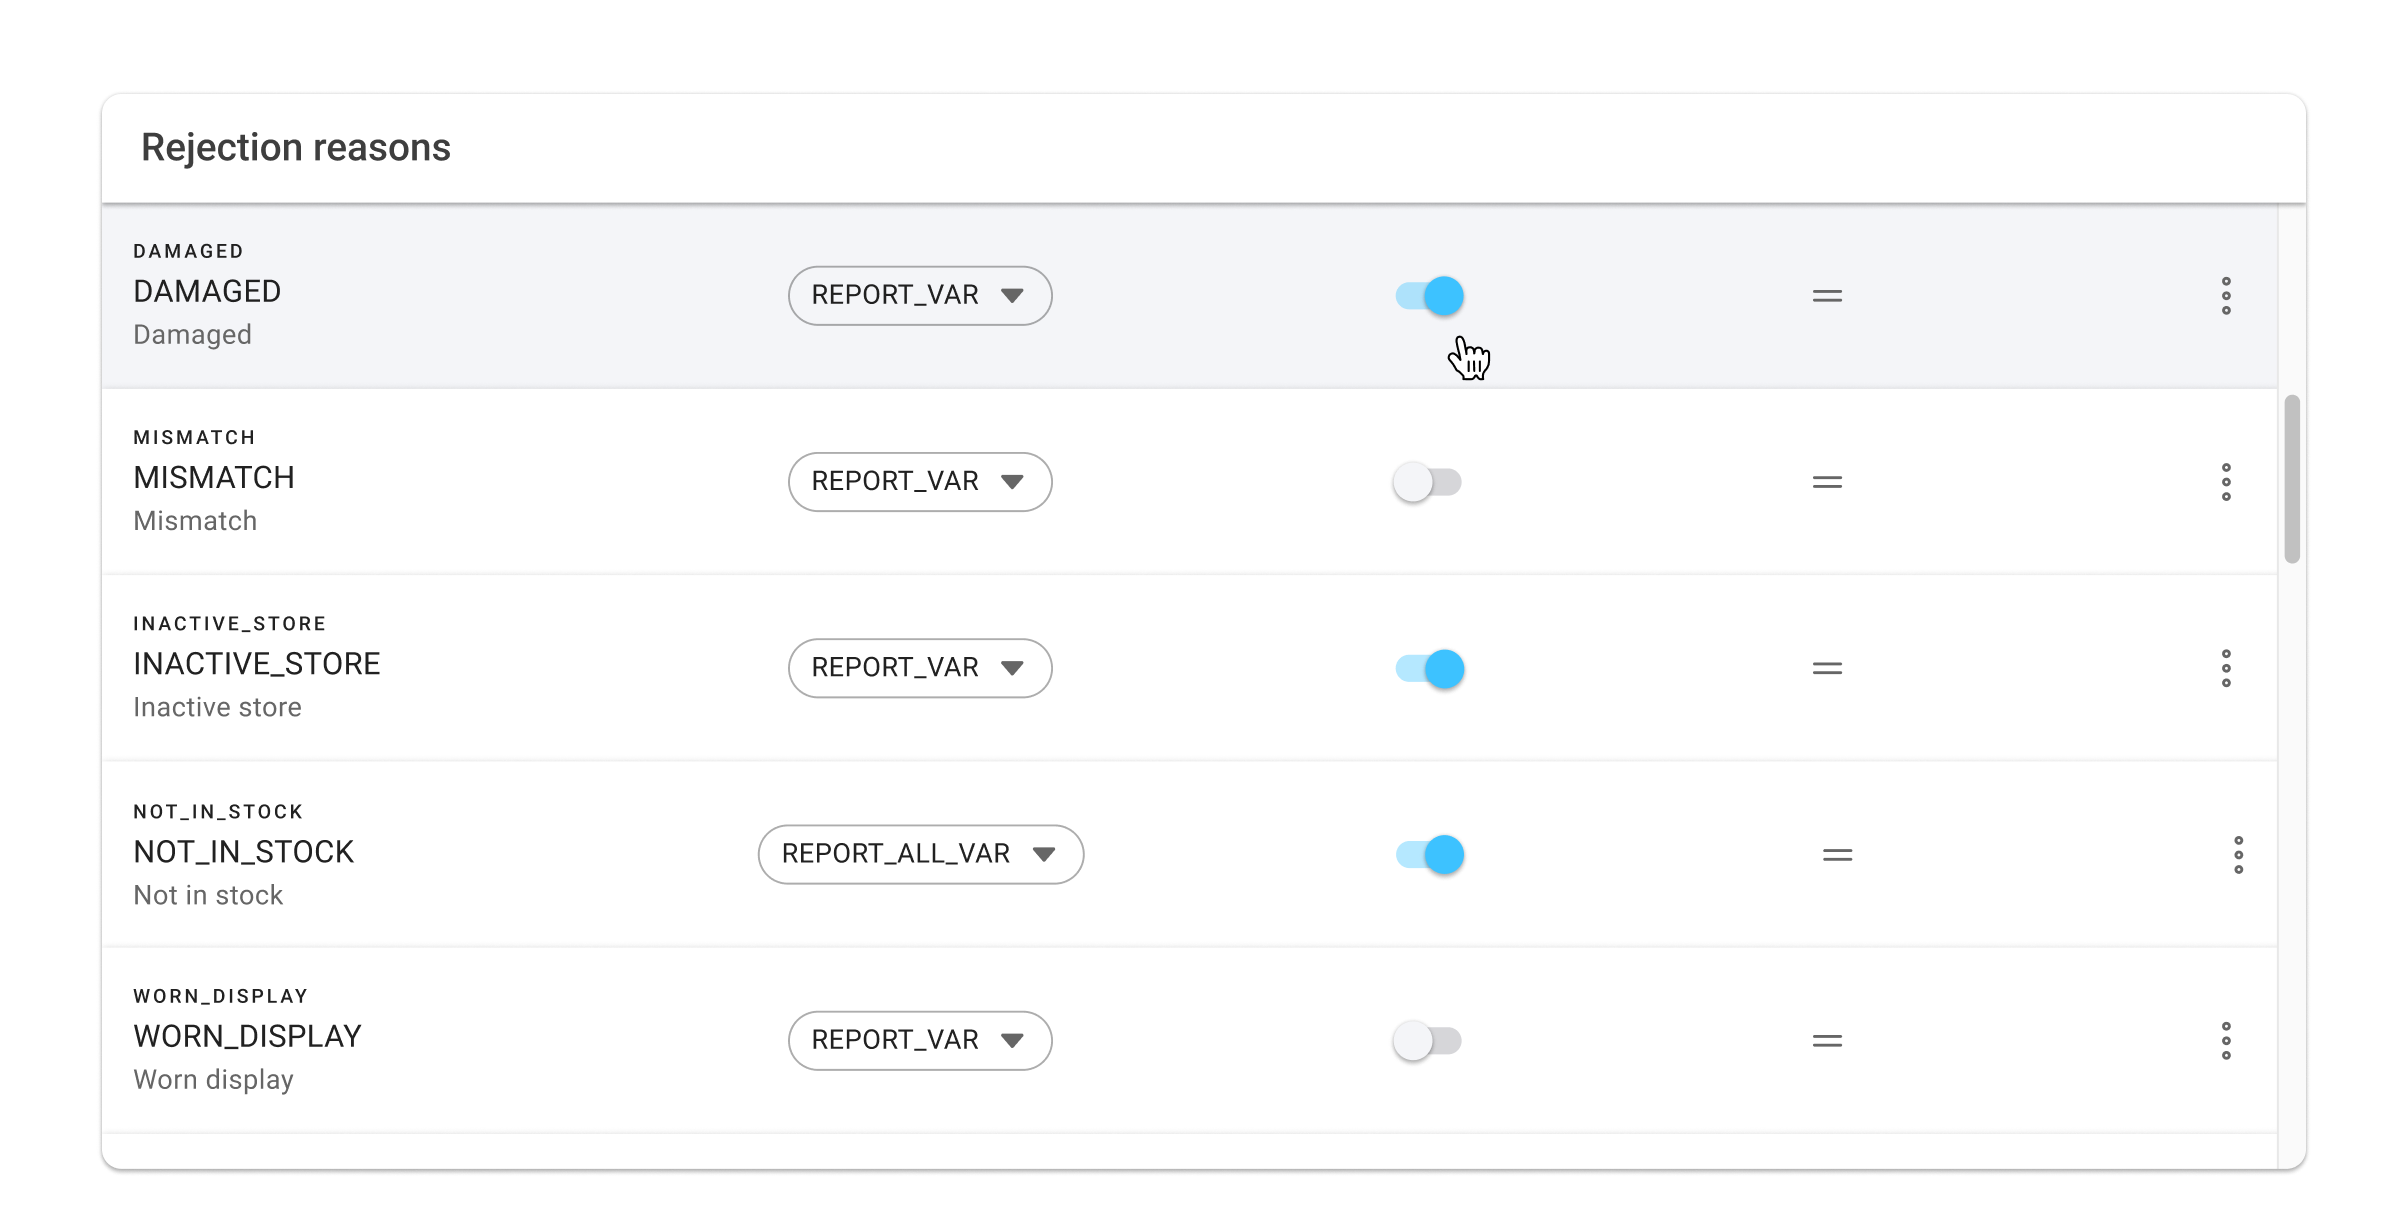Turn on the WORN_DISPLAY toggle switch
This screenshot has width=2408, height=1214.
(1428, 1041)
